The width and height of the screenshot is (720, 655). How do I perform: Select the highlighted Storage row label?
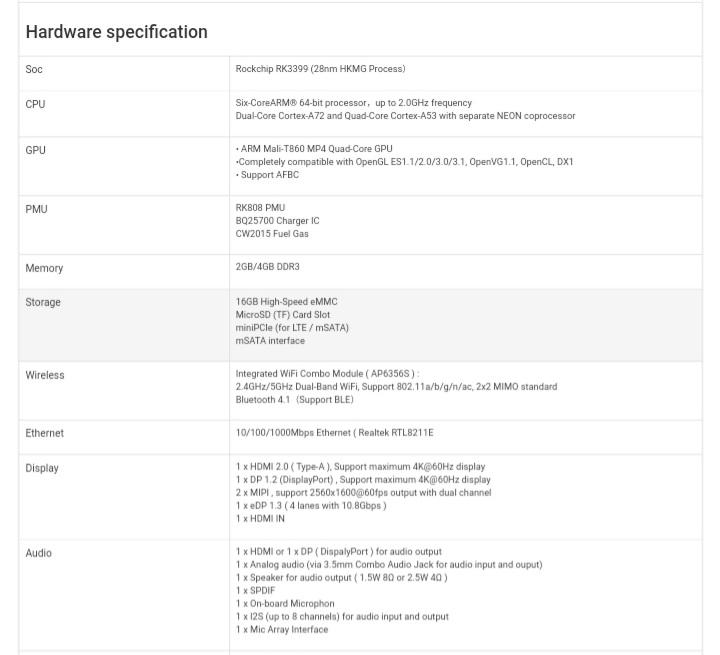[43, 302]
